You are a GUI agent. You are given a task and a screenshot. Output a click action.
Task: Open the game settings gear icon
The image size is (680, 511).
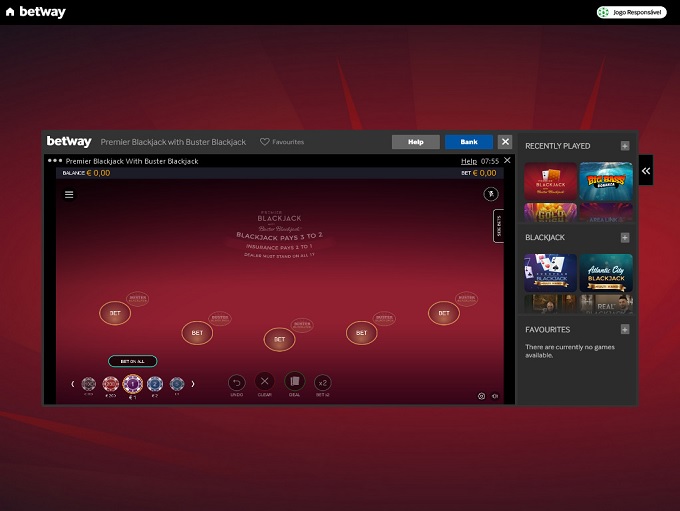point(481,396)
